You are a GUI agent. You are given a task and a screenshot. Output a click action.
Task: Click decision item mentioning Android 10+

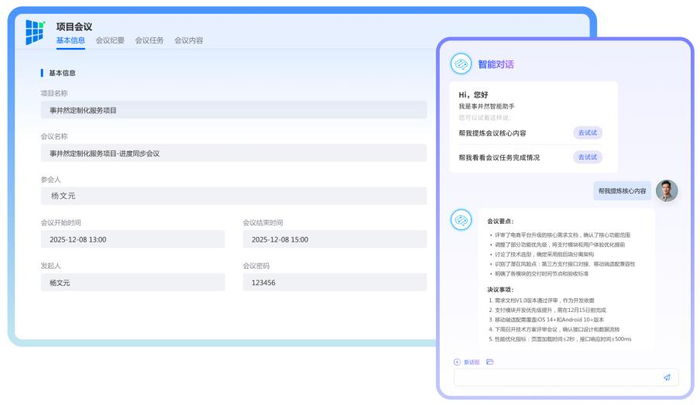546,320
